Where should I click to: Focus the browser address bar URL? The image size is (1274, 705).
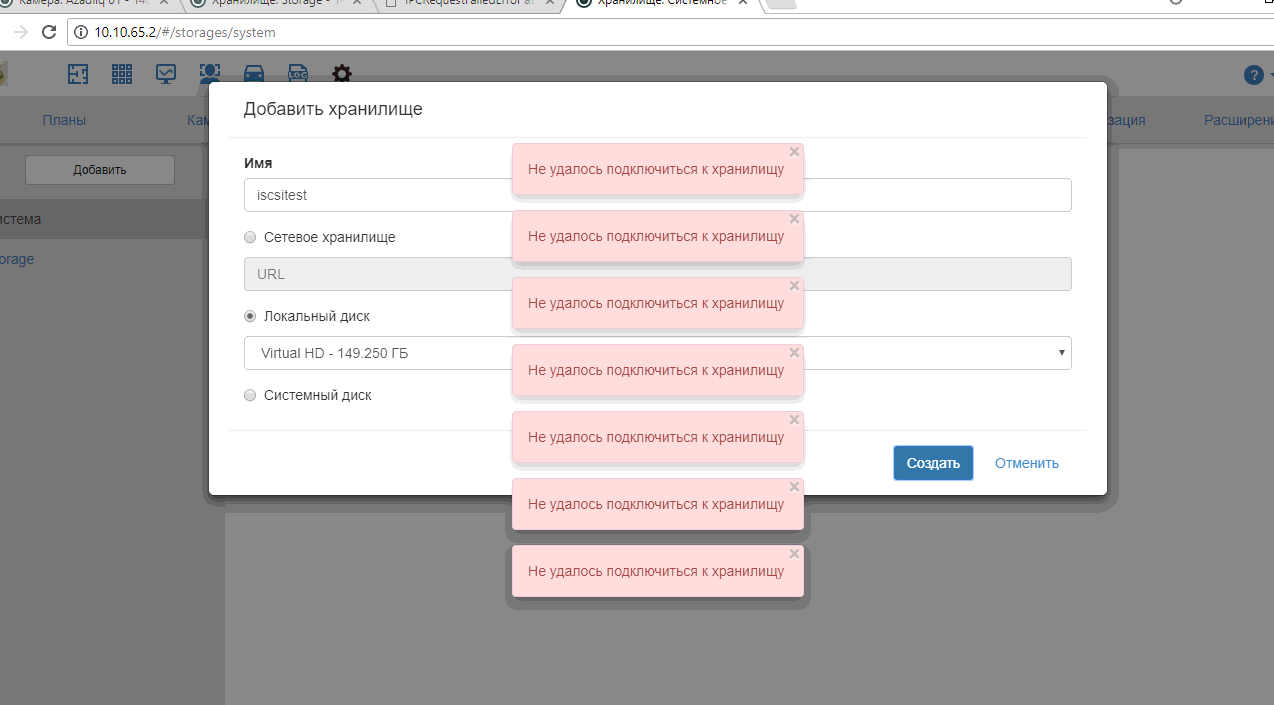click(185, 32)
